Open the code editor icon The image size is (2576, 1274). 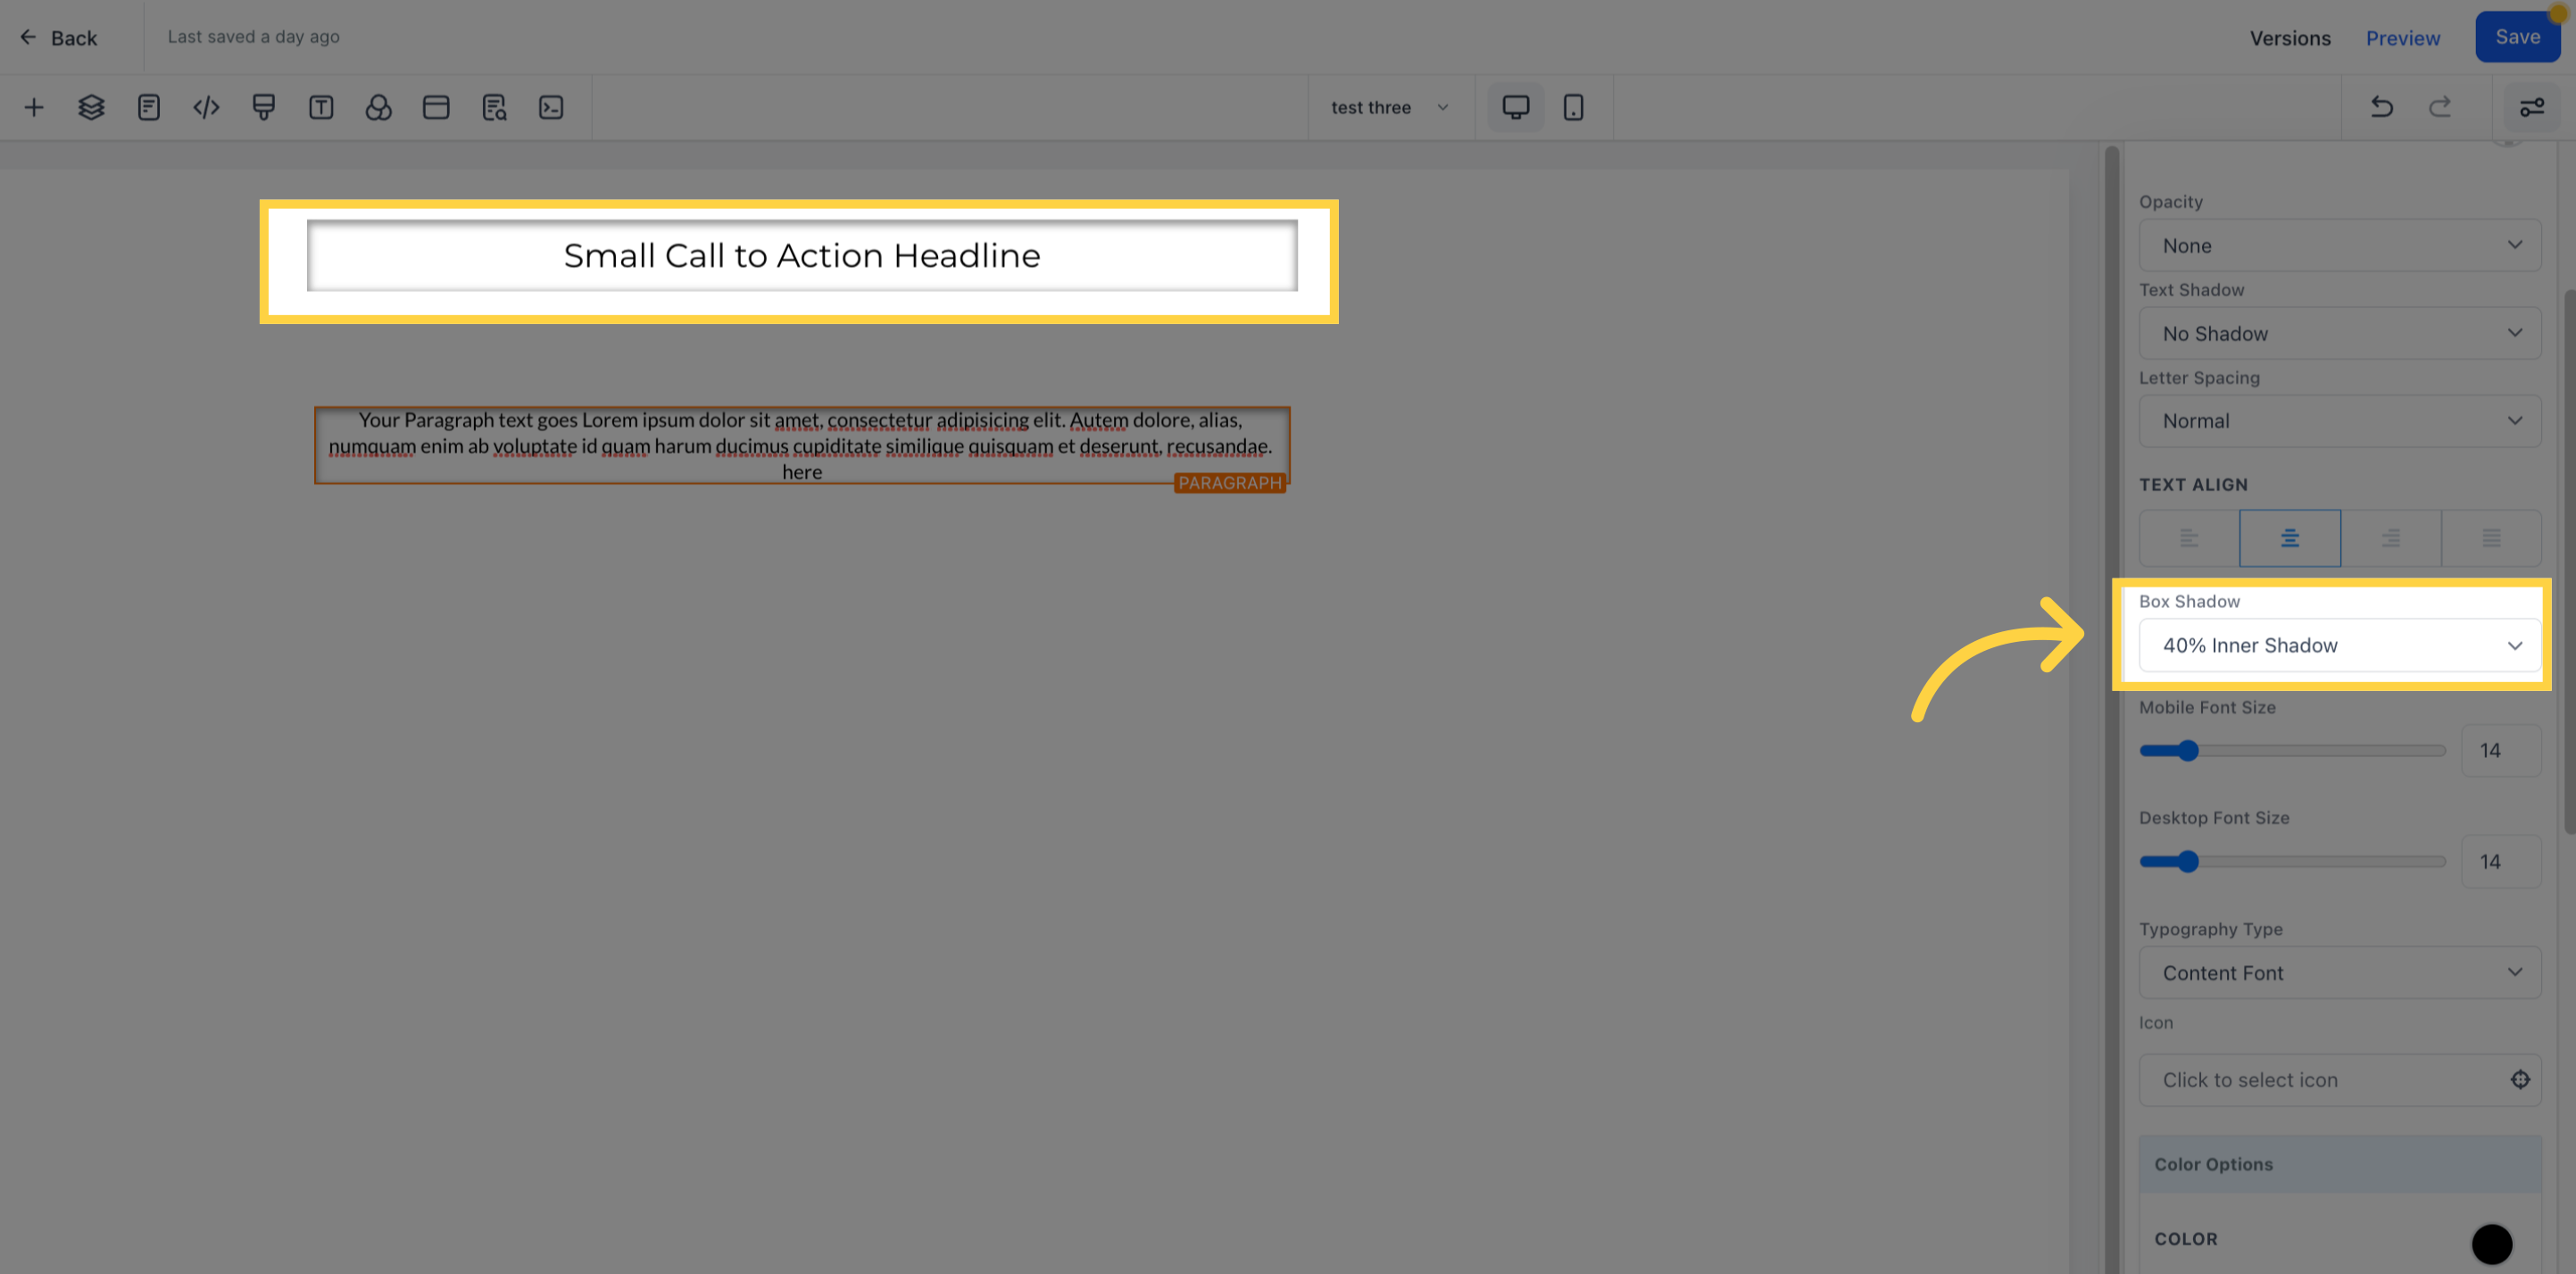click(x=206, y=107)
